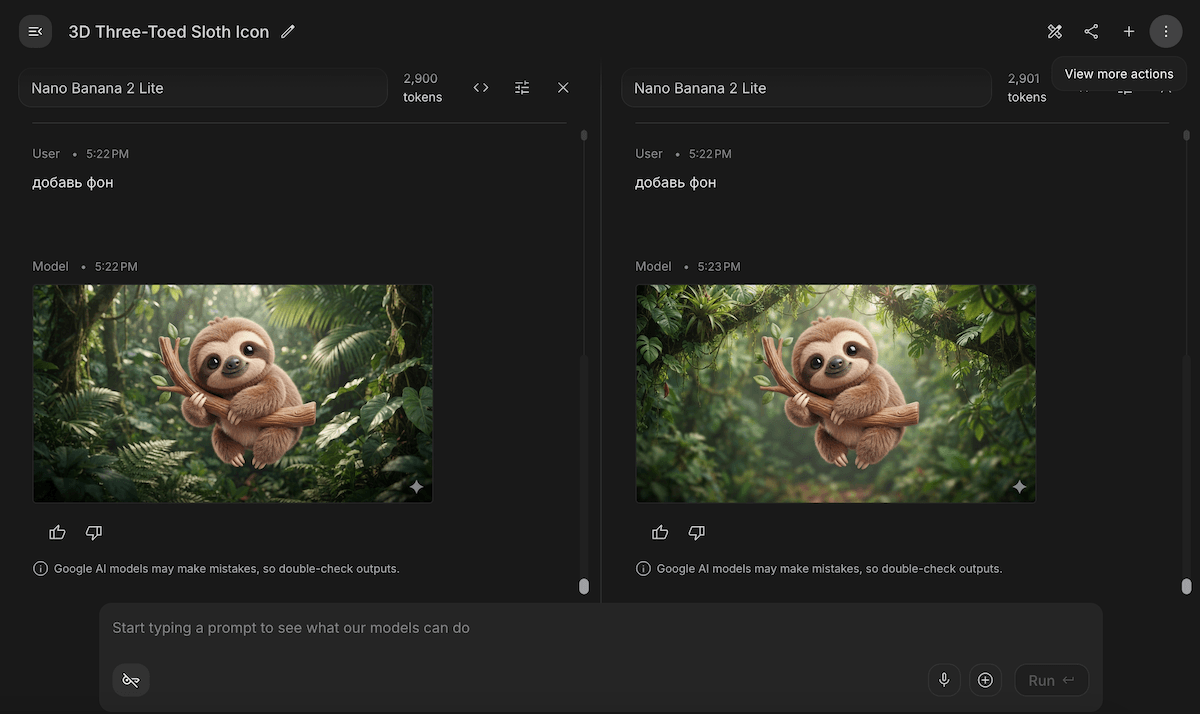Thumbs down the left model response
The height and width of the screenshot is (714, 1200).
coord(94,533)
